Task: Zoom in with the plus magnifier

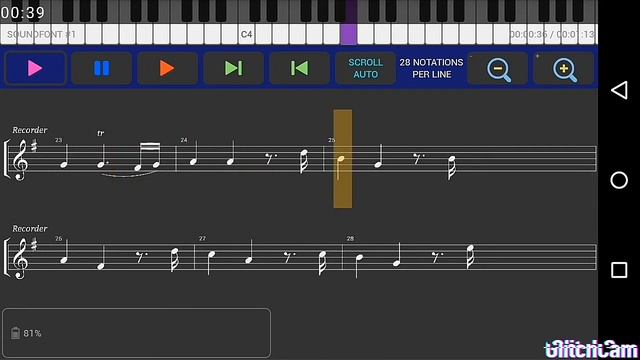Action: tap(564, 69)
